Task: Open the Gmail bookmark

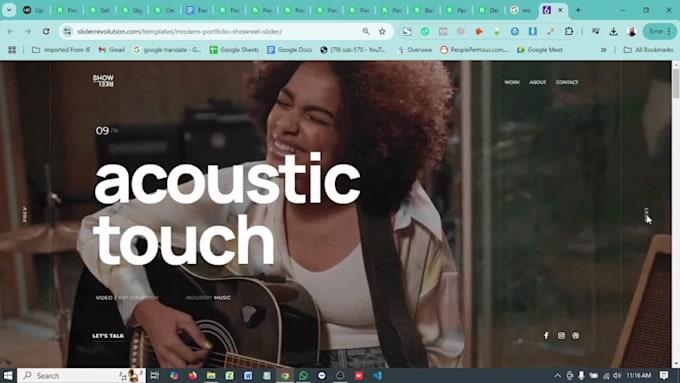Action: (x=111, y=50)
